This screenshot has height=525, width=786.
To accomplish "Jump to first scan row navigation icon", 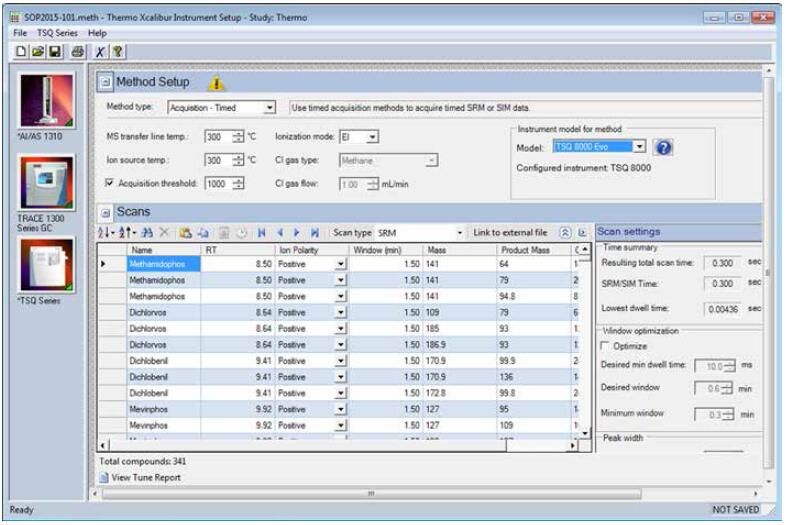I will tap(261, 231).
